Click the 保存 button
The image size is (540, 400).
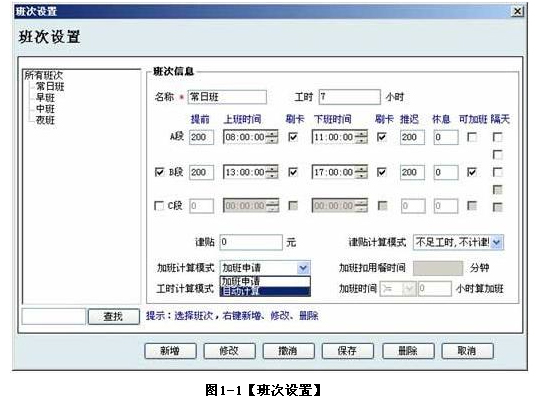click(347, 351)
